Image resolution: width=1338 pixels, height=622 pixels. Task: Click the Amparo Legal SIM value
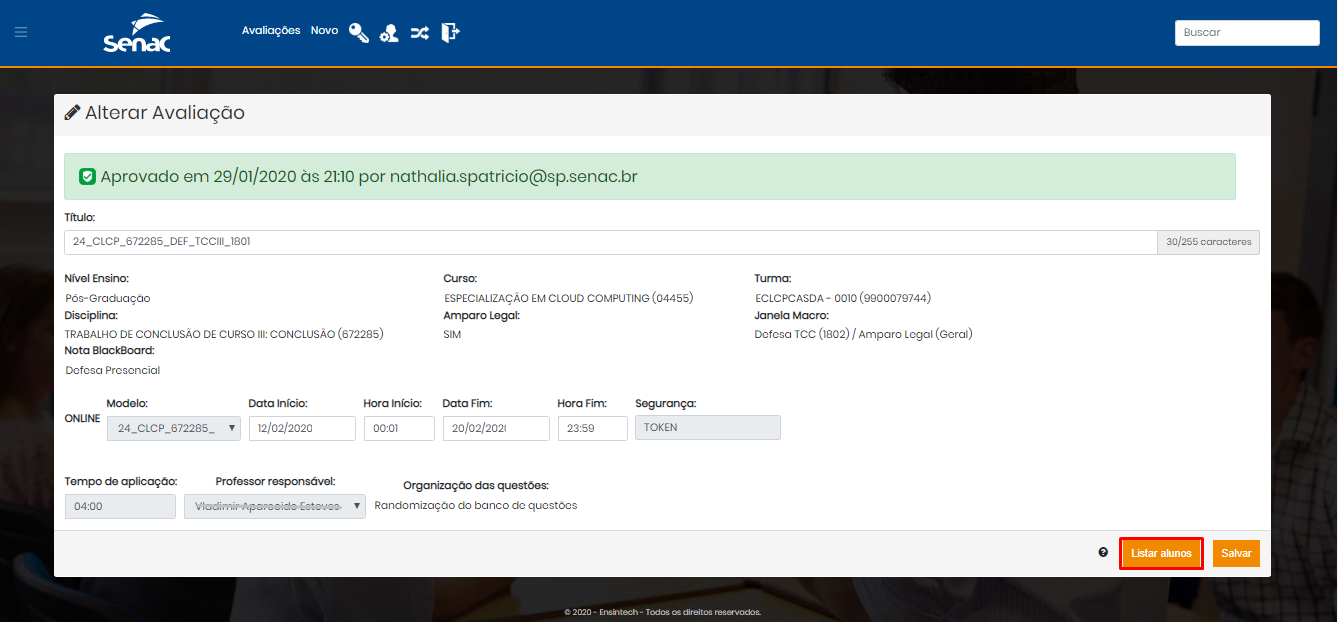[452, 334]
